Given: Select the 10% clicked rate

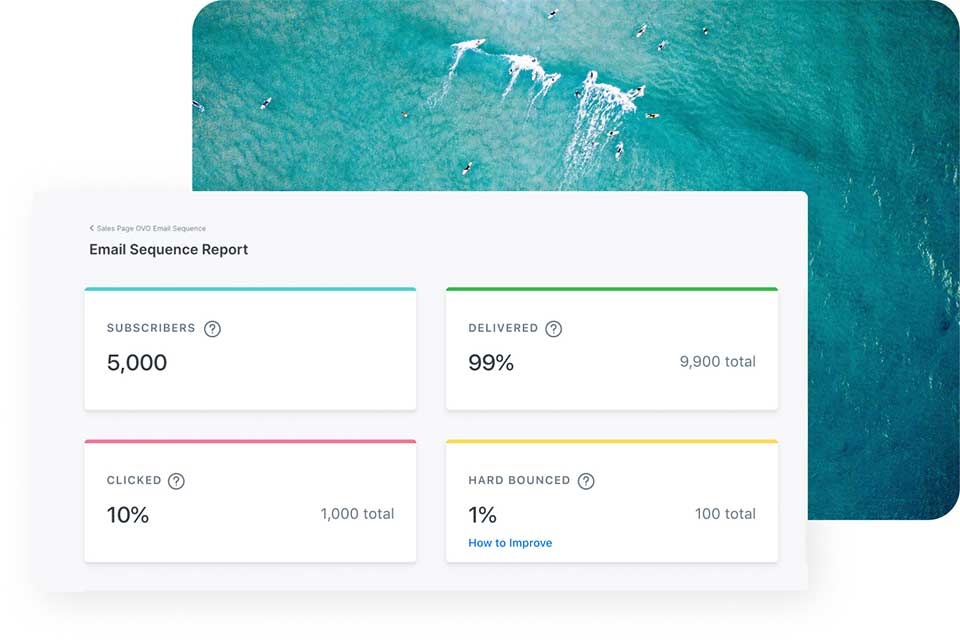Looking at the screenshot, I should pyautogui.click(x=128, y=515).
